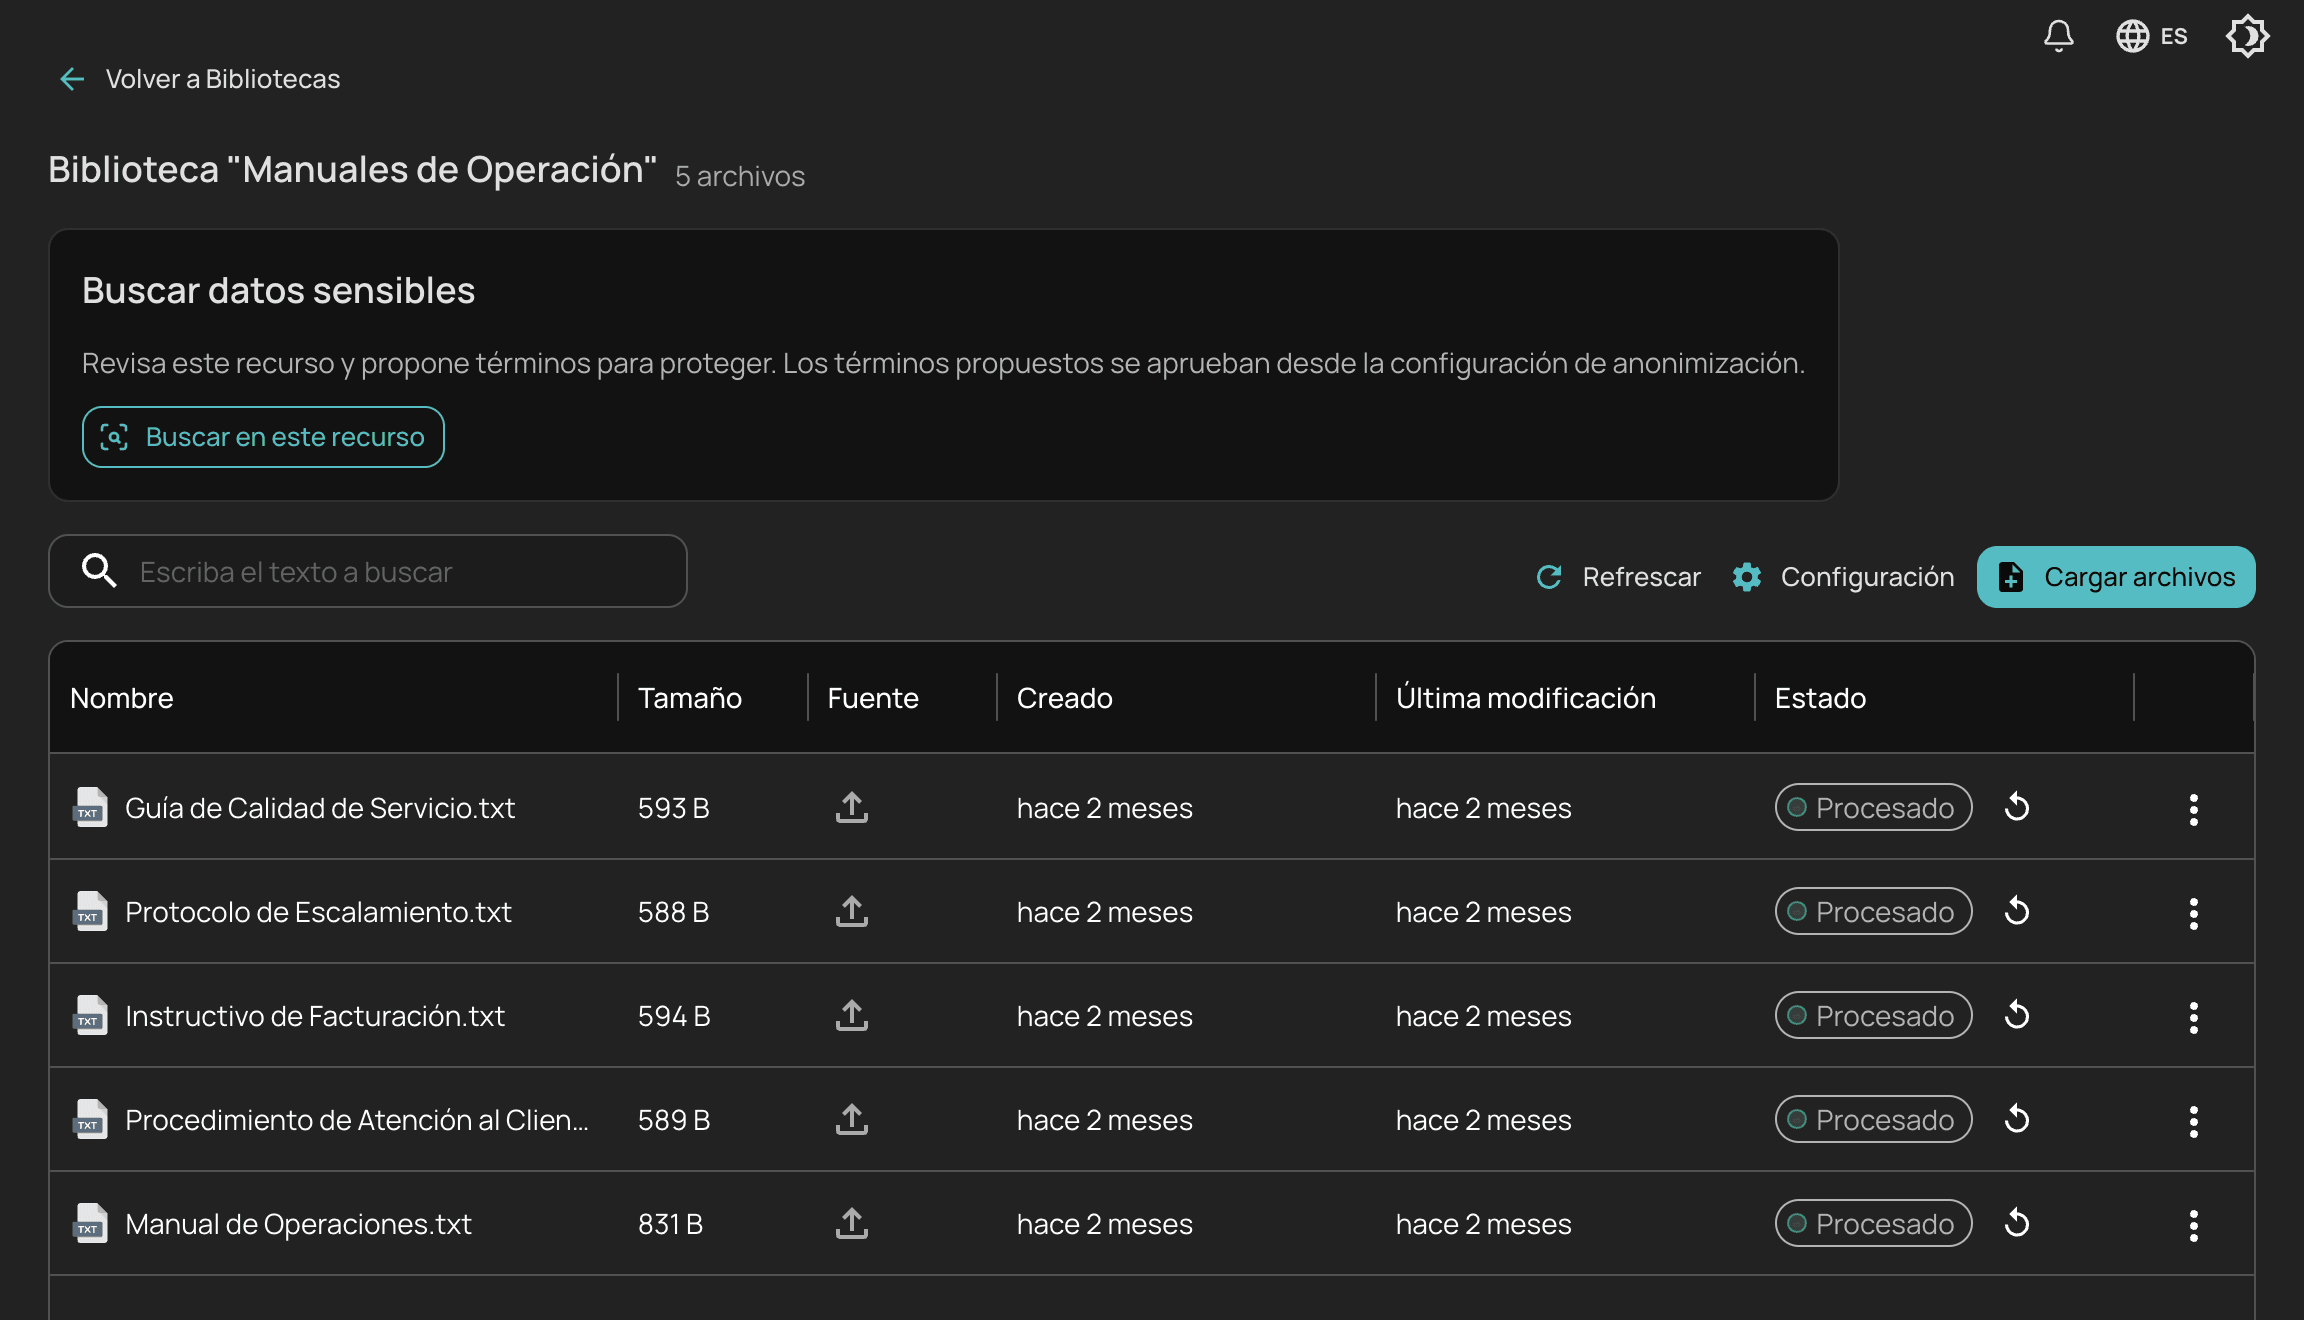Click upload source icon for Instructivo de Facturación row
The image size is (2304, 1320).
pos(852,1015)
